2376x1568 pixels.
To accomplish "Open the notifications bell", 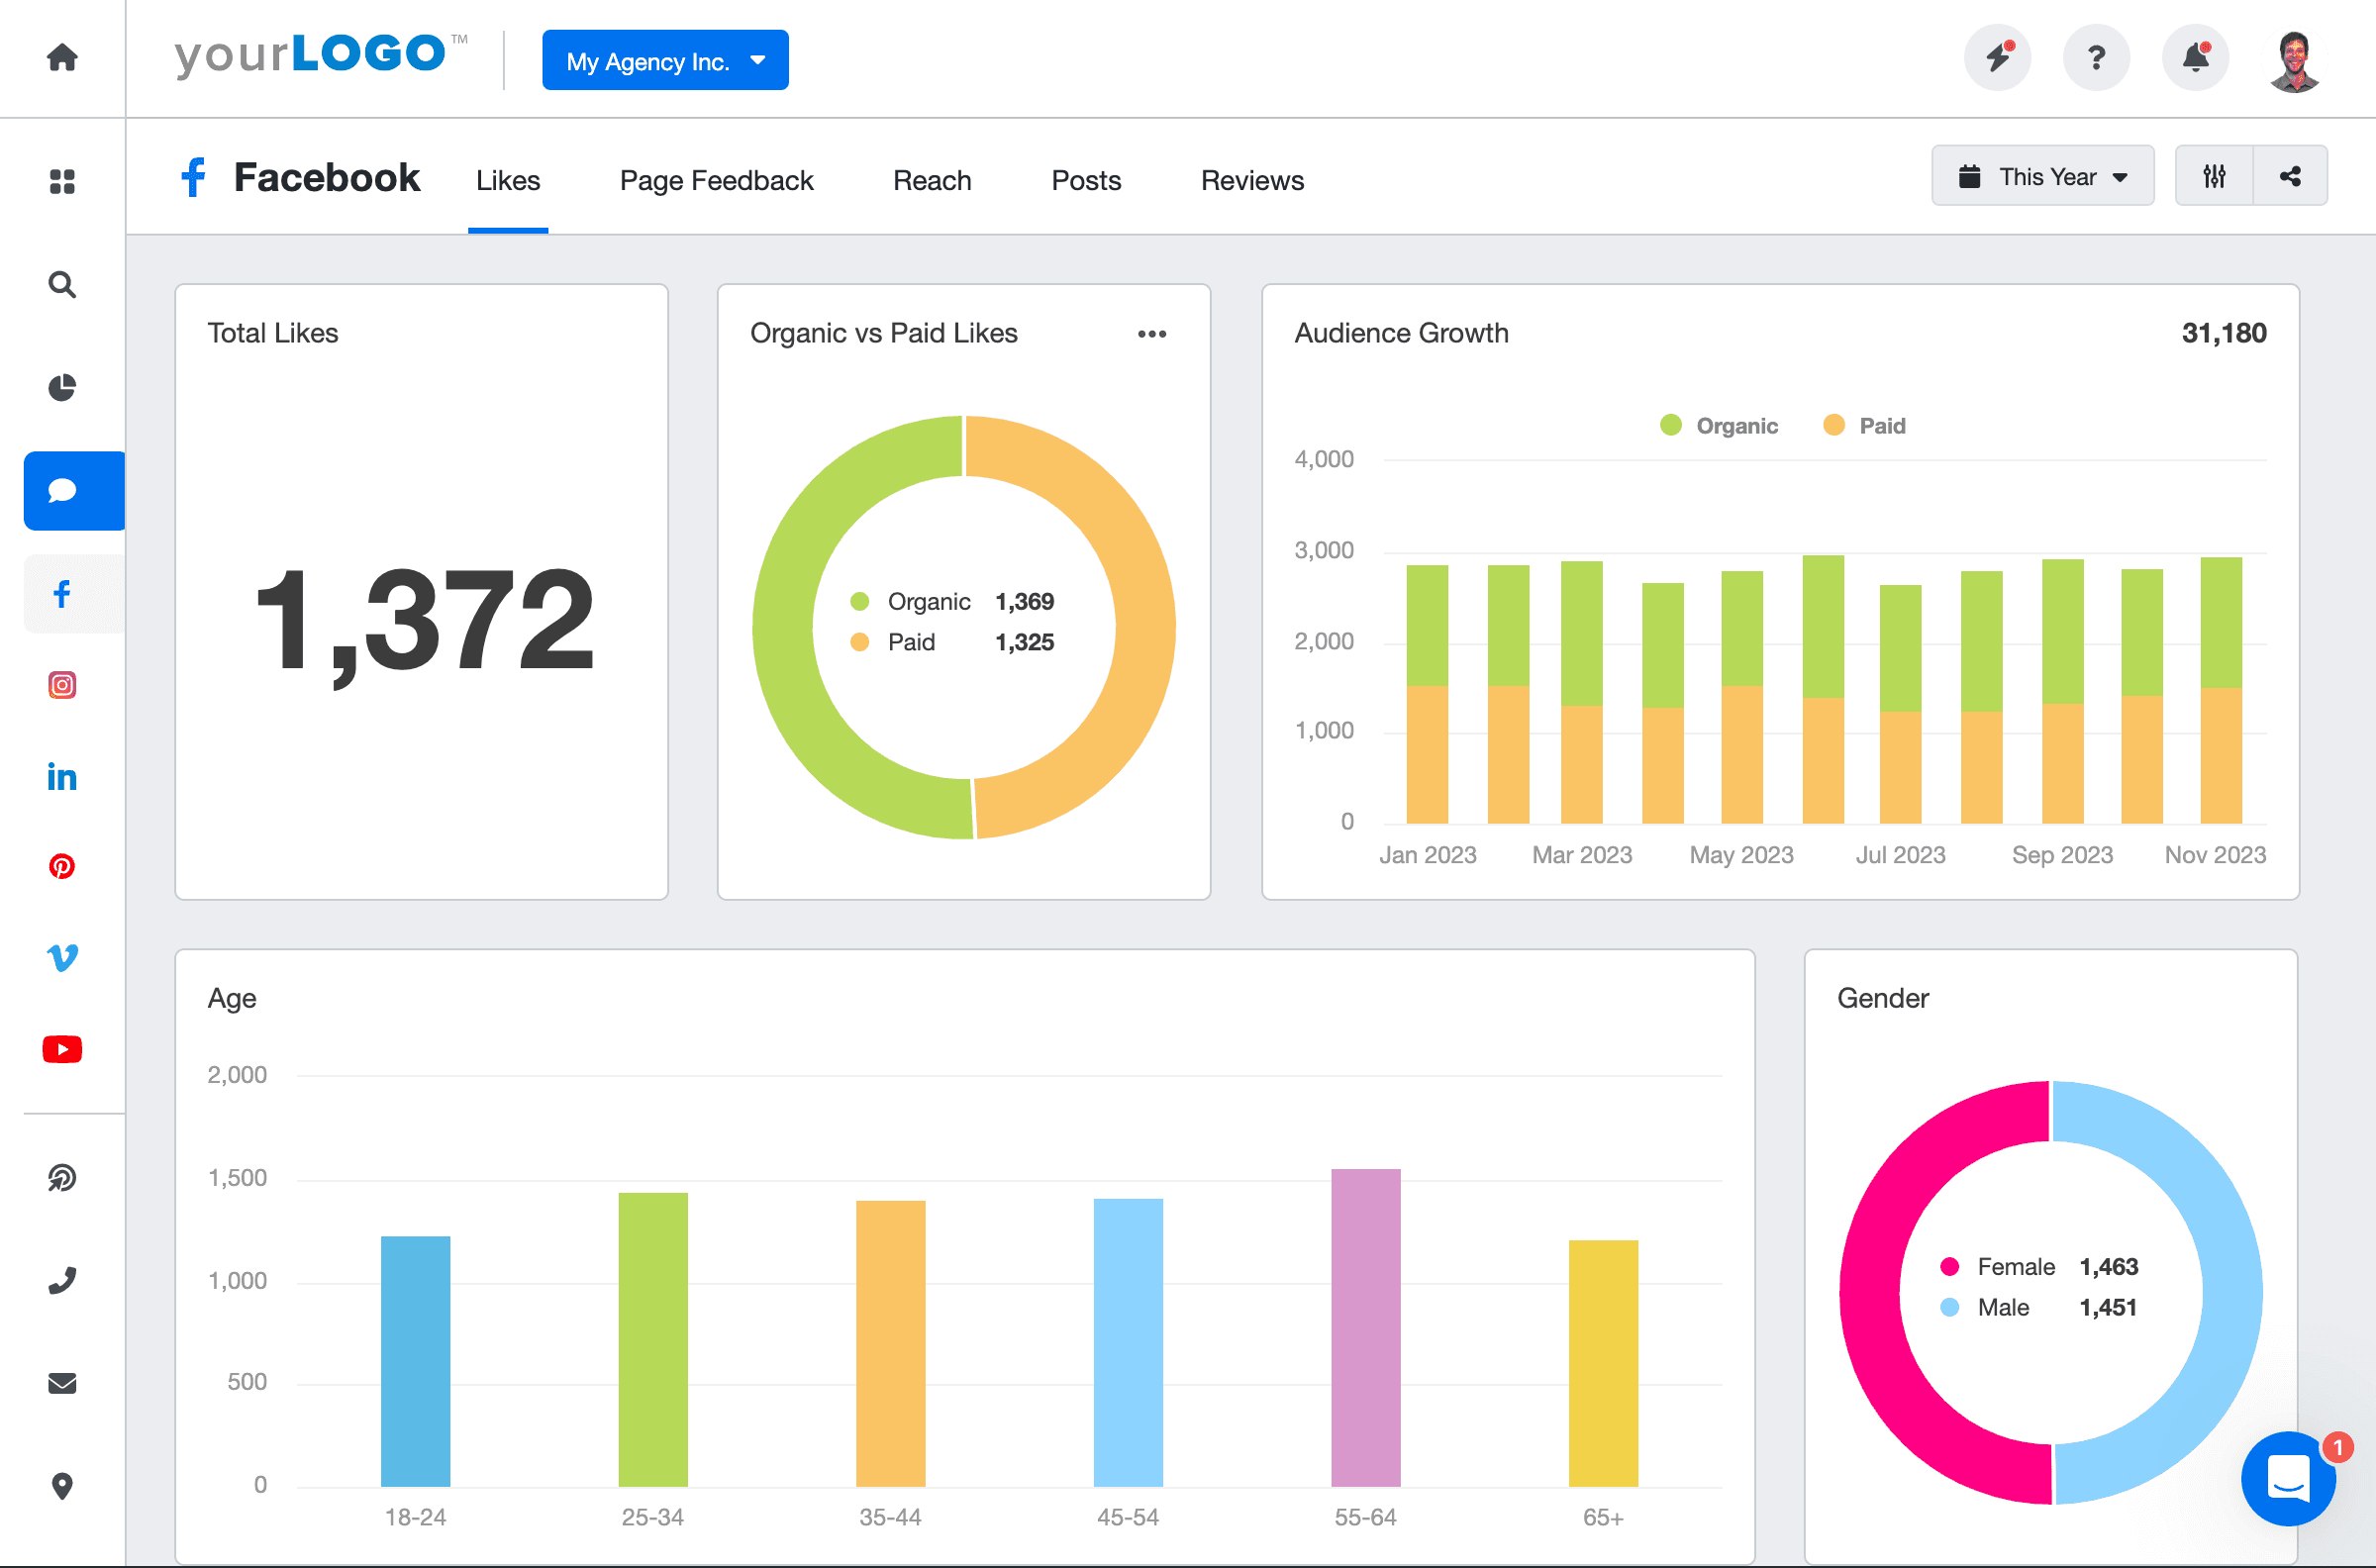I will click(x=2195, y=58).
